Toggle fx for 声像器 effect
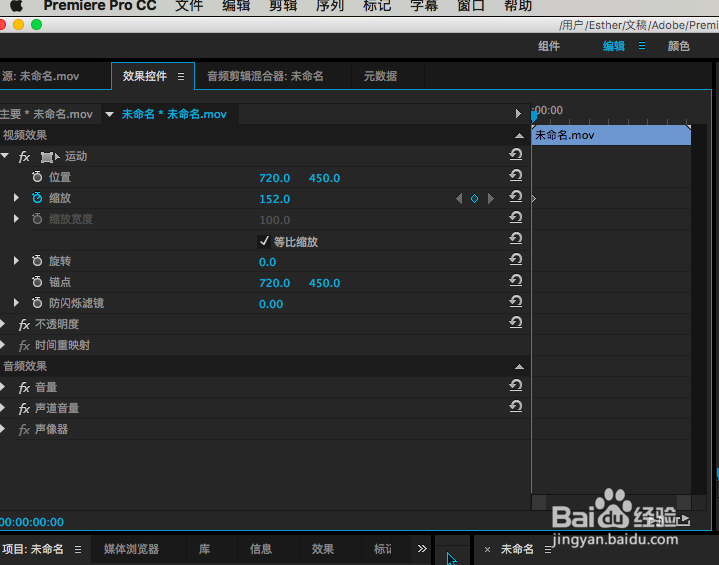The width and height of the screenshot is (719, 565). pos(24,430)
